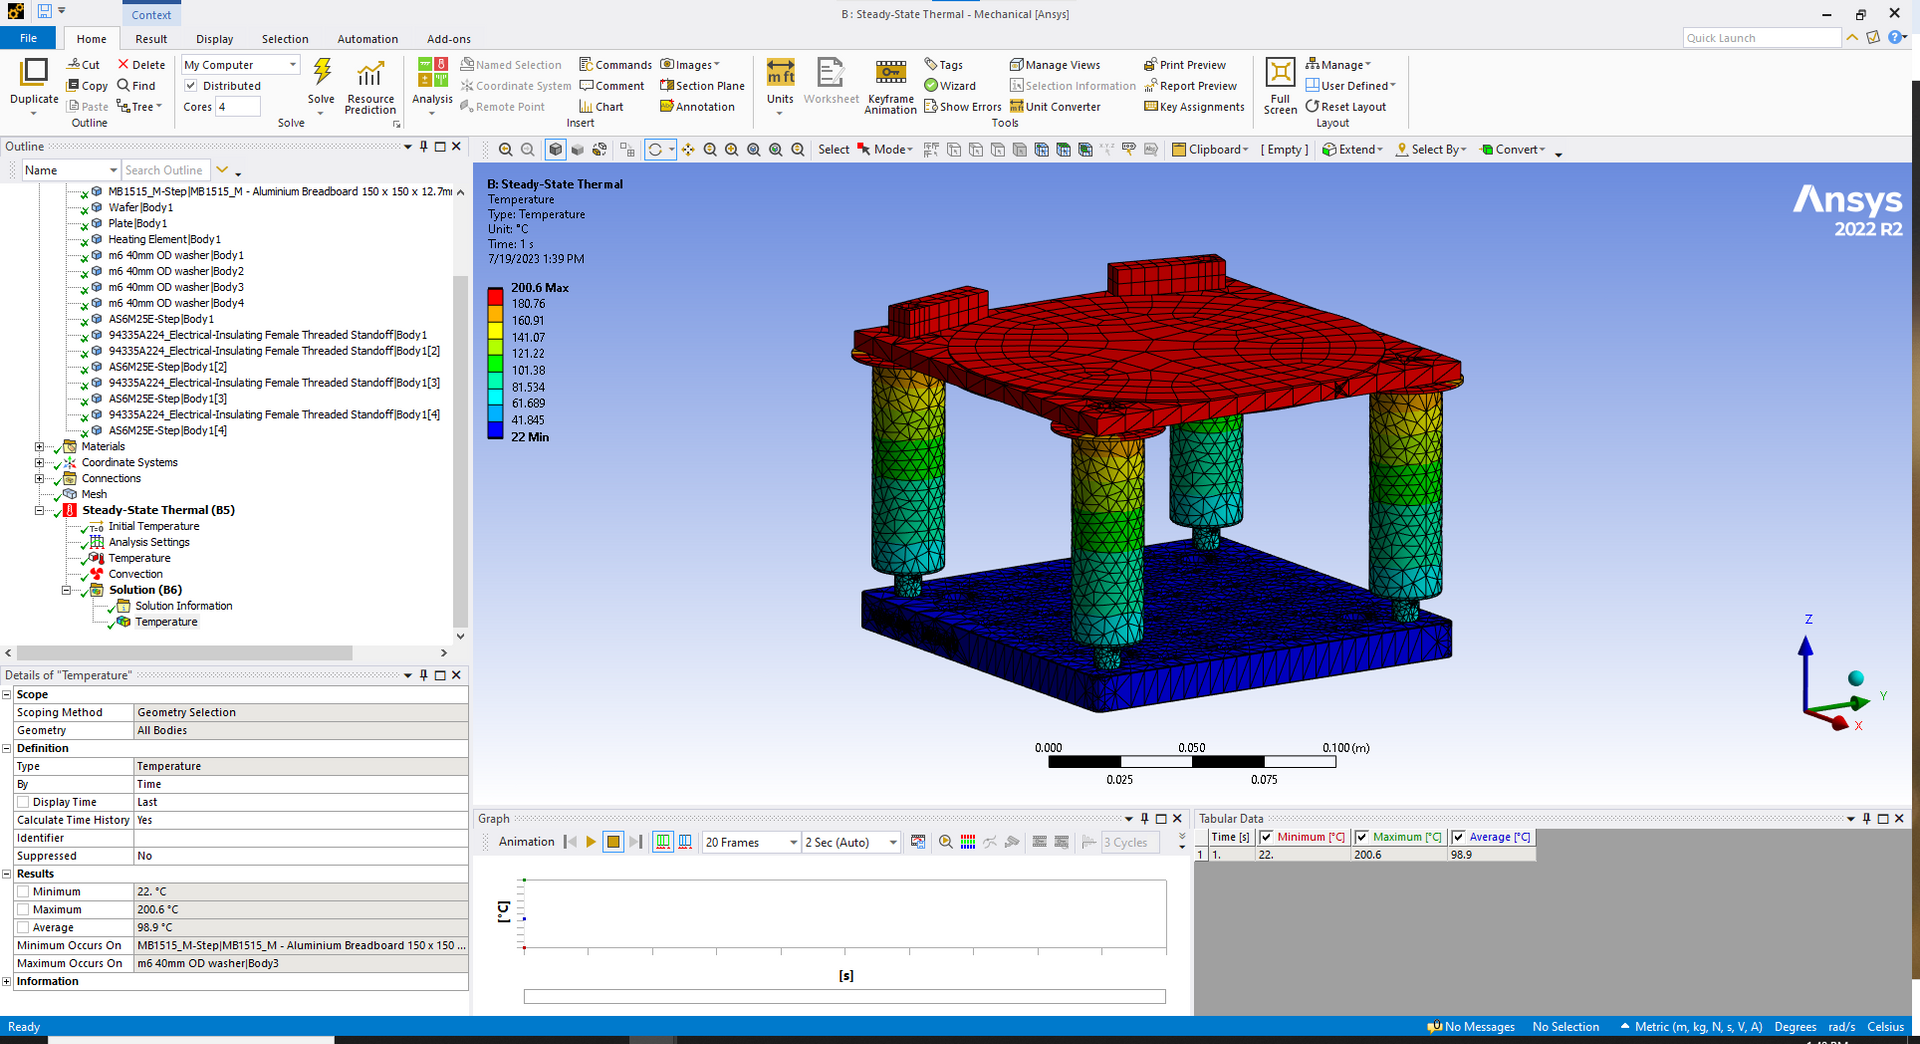The height and width of the screenshot is (1044, 1920).
Task: Toggle shaded exterior and edges display
Action: 555,150
